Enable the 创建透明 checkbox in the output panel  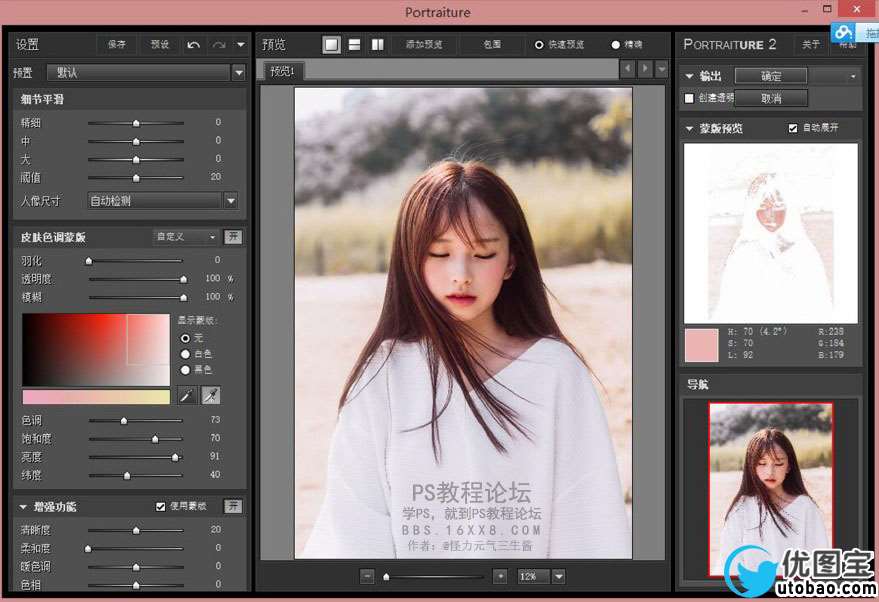pyautogui.click(x=689, y=98)
